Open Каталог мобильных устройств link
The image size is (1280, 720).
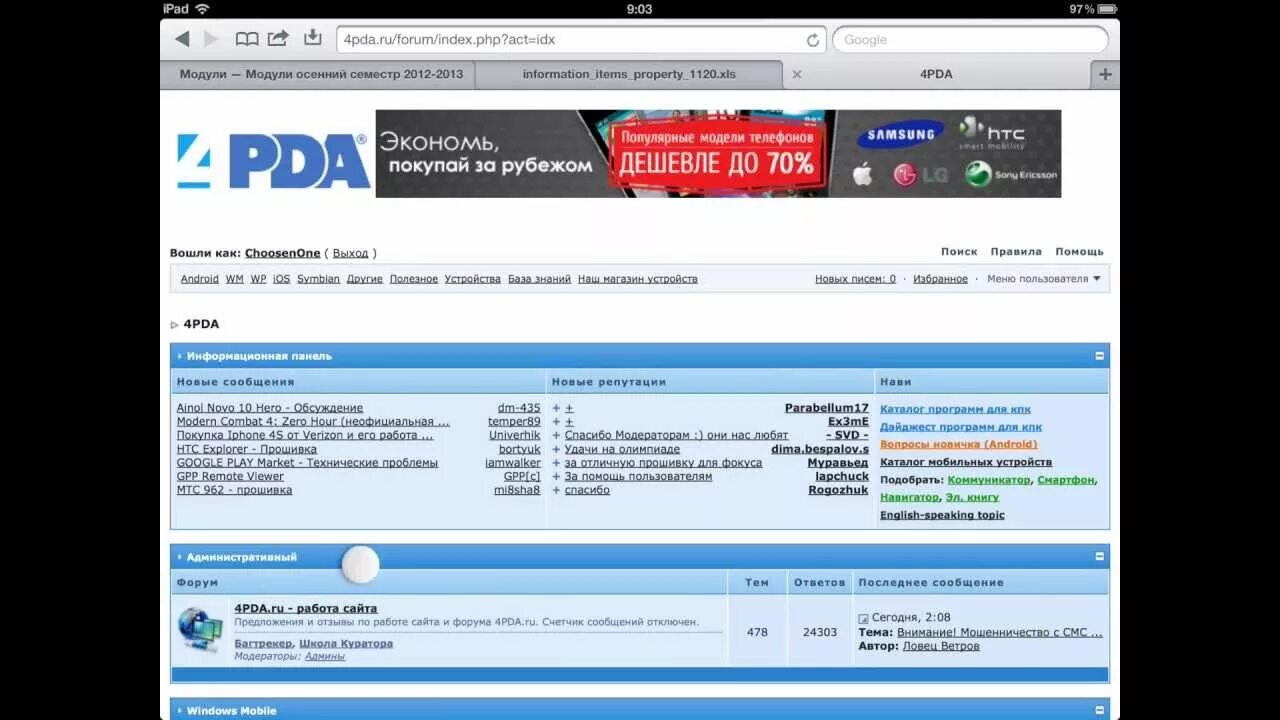pyautogui.click(x=966, y=462)
